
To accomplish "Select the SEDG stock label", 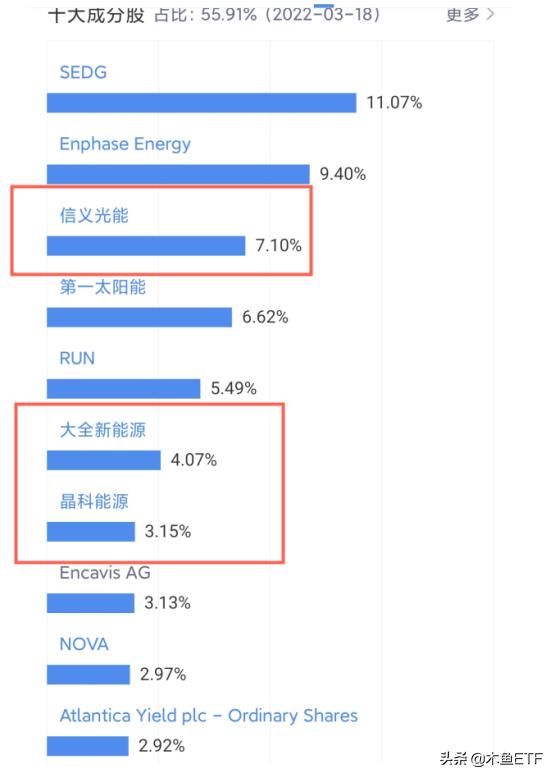I will click(x=83, y=72).
